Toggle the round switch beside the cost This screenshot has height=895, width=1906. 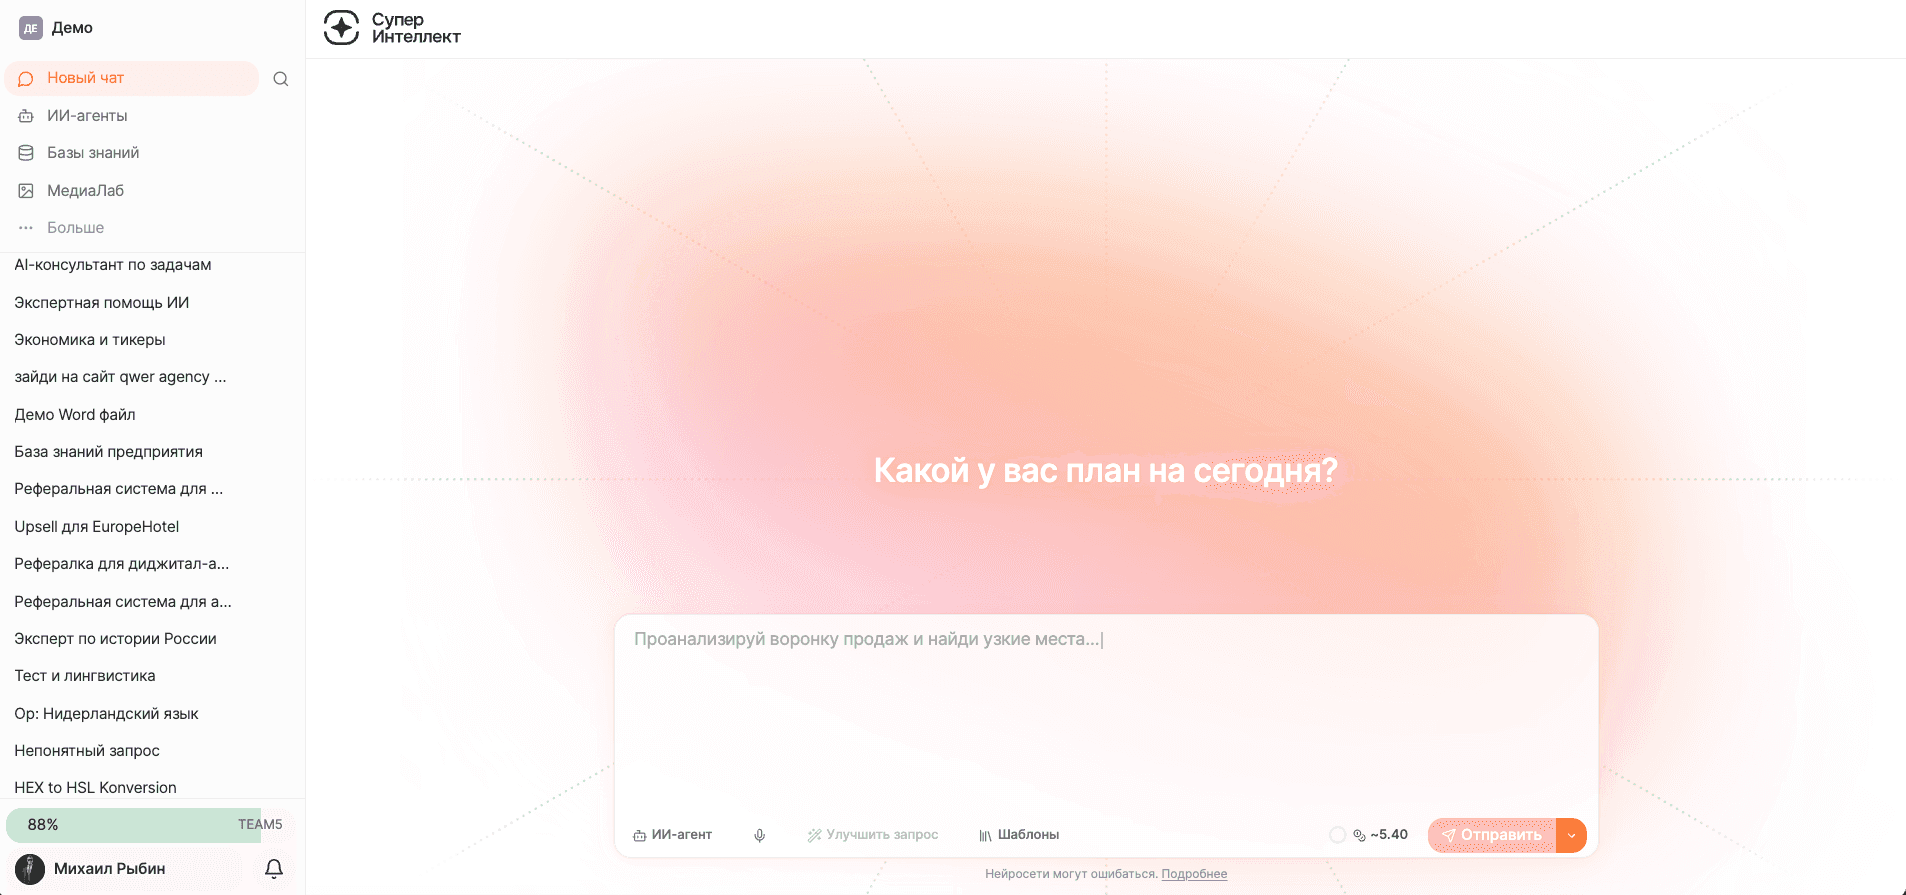(1337, 835)
